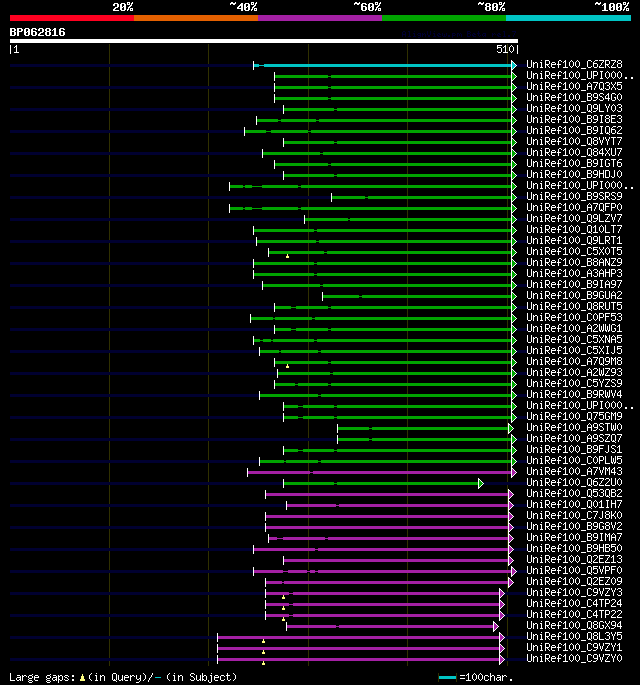
Task: Click the 510 query end position label
Action: click(x=505, y=49)
